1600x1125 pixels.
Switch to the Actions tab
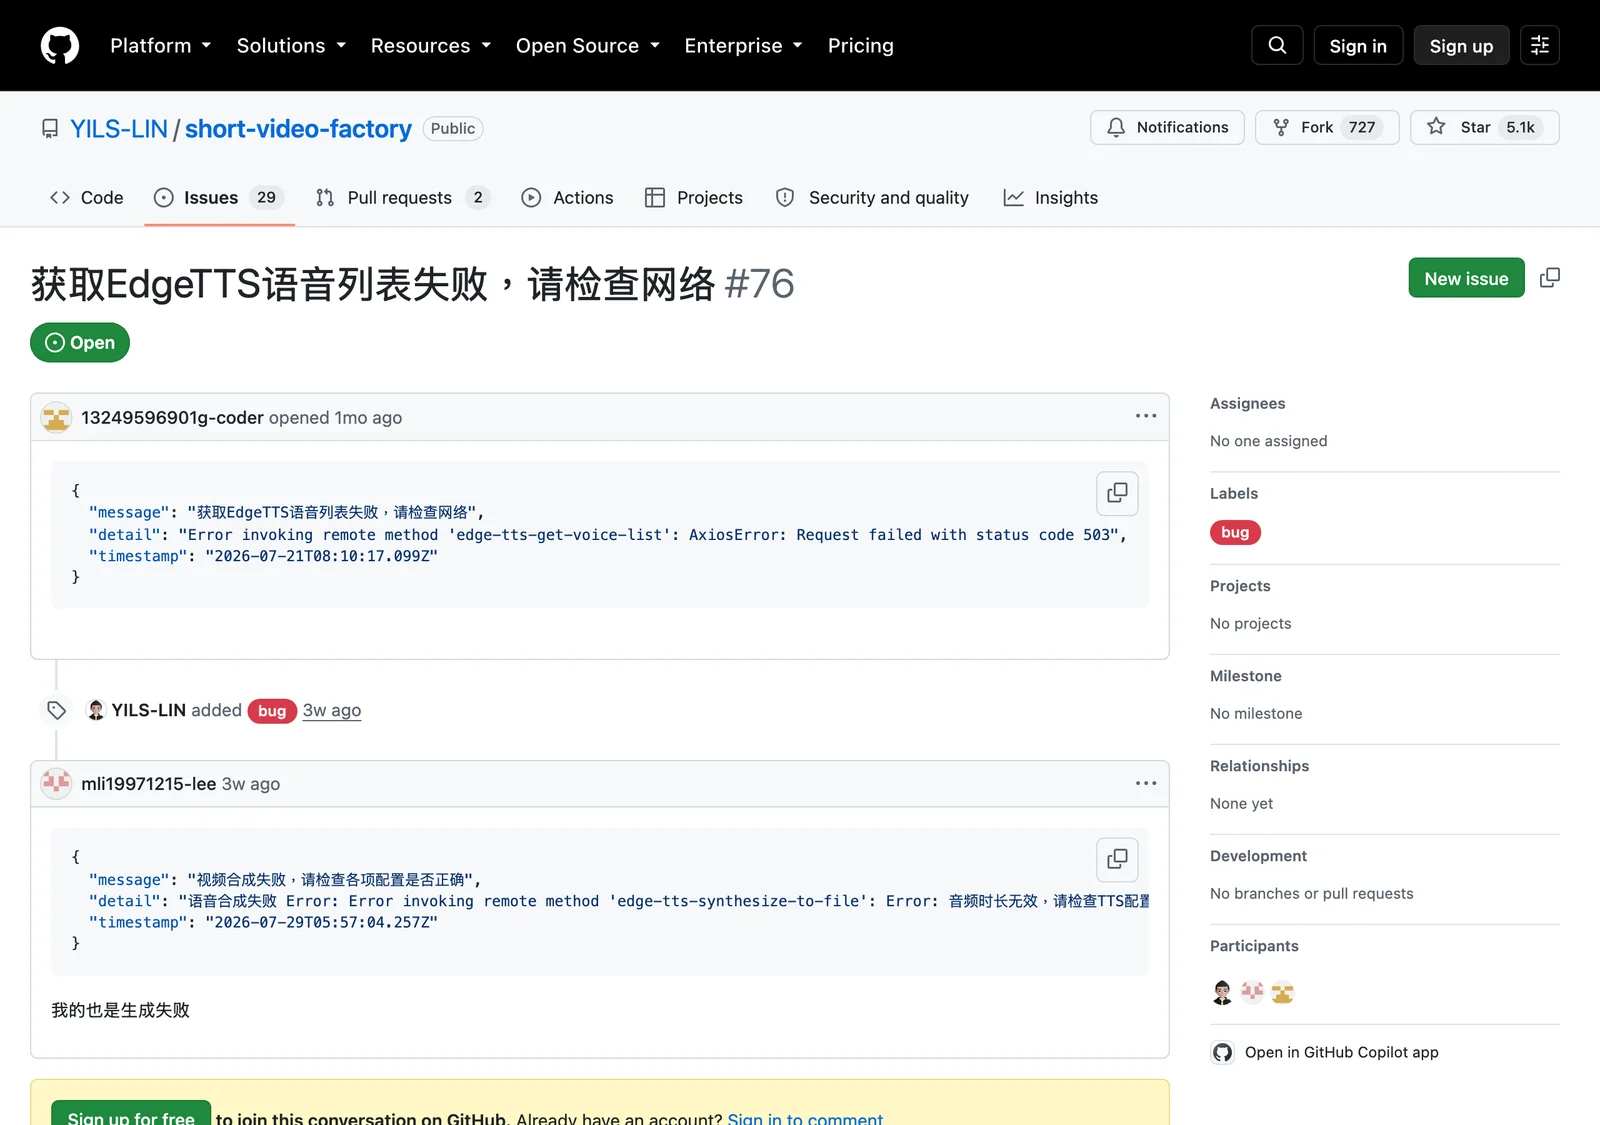568,198
